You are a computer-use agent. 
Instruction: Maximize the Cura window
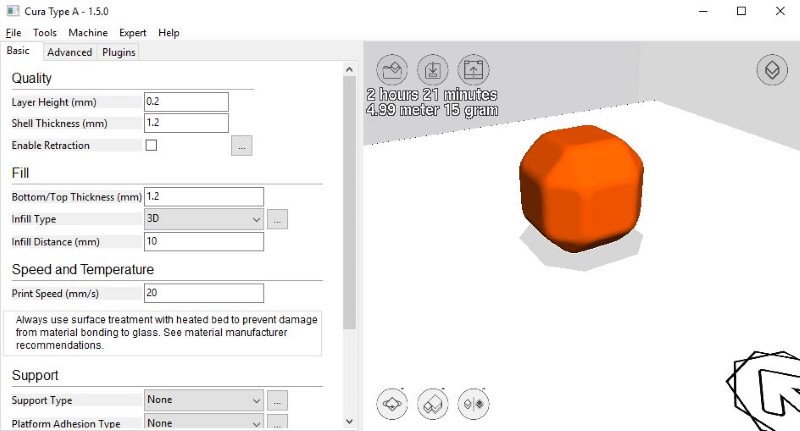tap(741, 11)
